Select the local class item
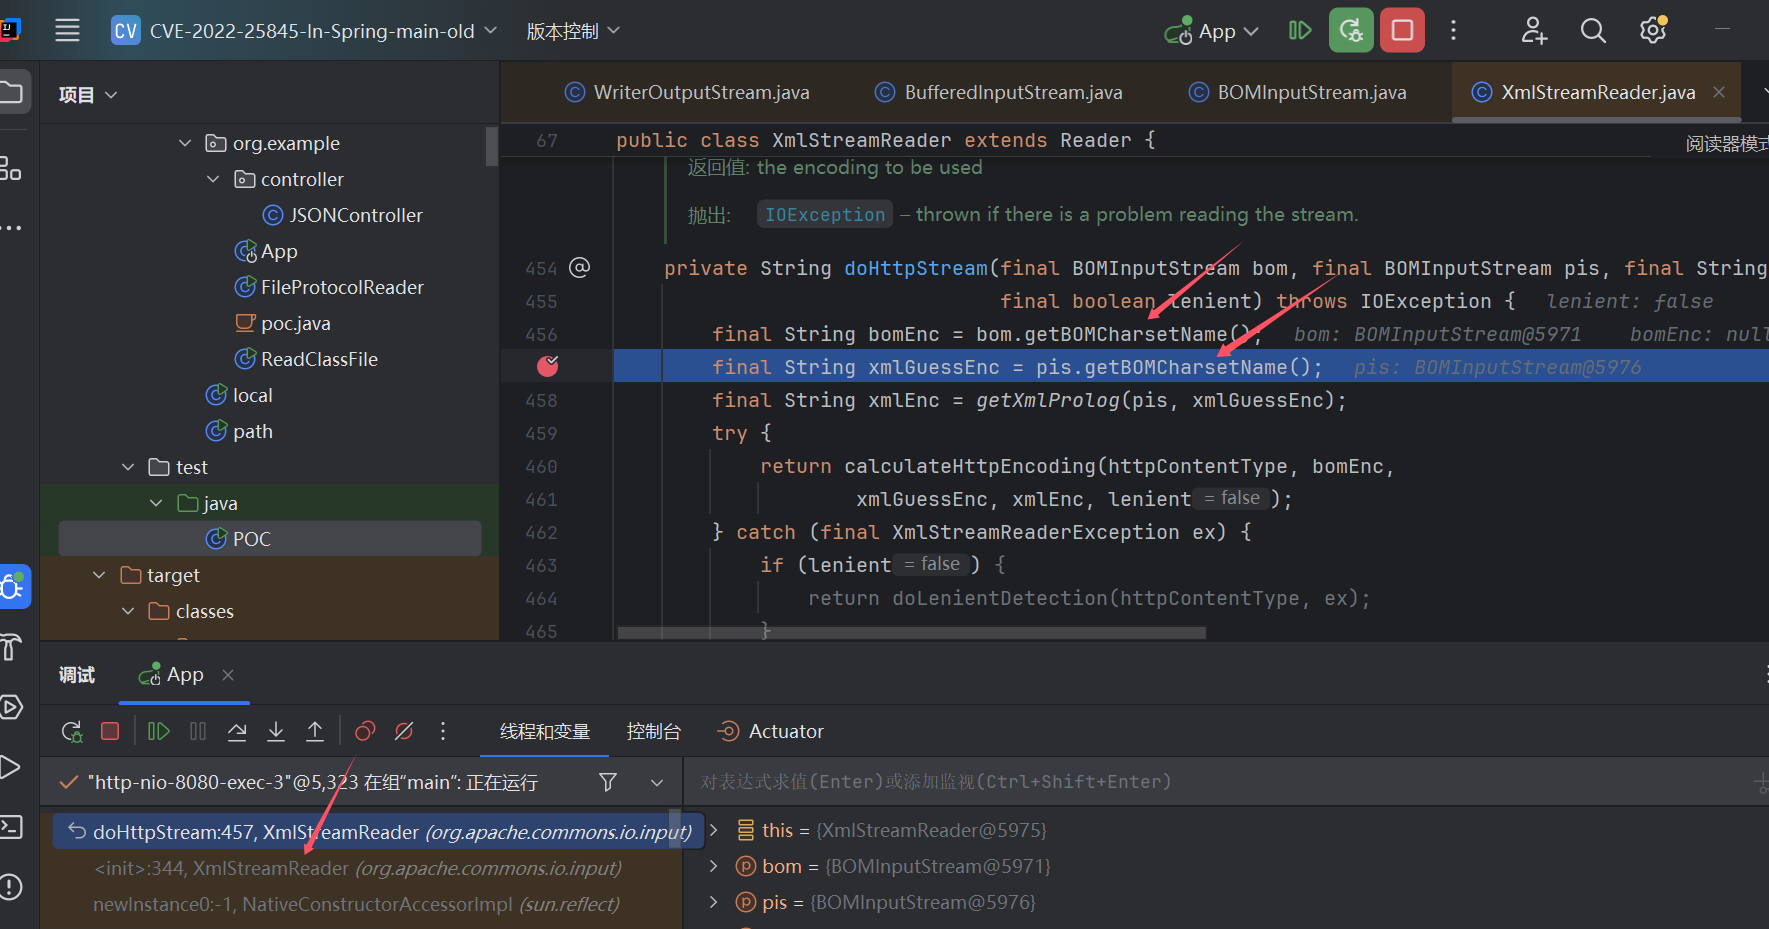Viewport: 1769px width, 929px height. pos(239,395)
